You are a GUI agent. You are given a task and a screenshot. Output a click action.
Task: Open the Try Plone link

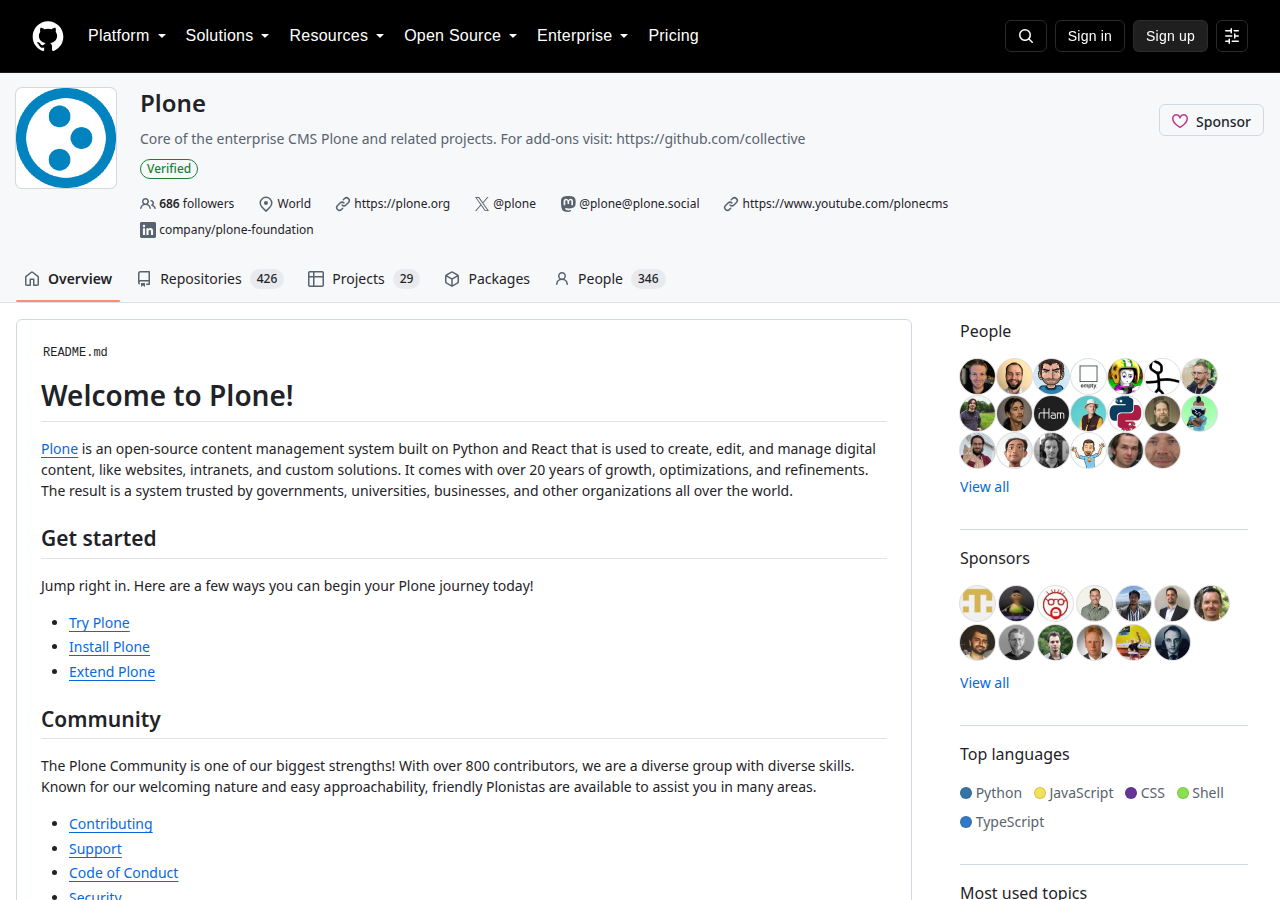99,623
